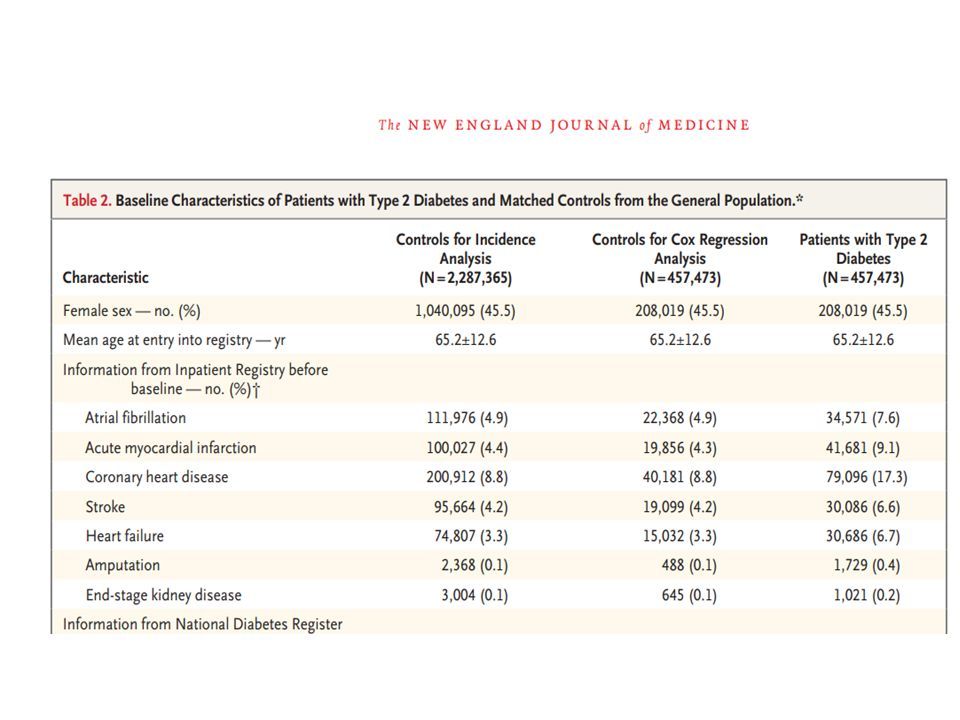The image size is (960, 720).
Task: Select Controls for Incidence Analysis header
Action: tap(465, 258)
